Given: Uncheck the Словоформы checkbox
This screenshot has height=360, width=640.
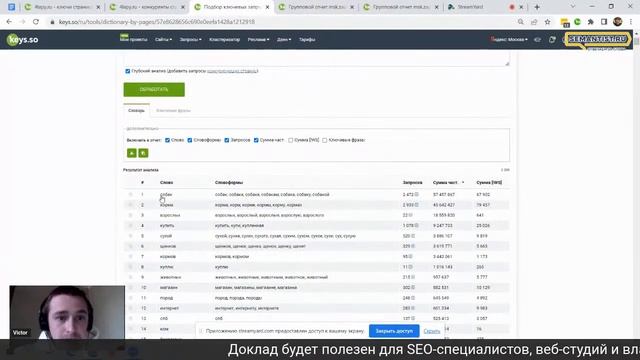Looking at the screenshot, I should tap(190, 140).
